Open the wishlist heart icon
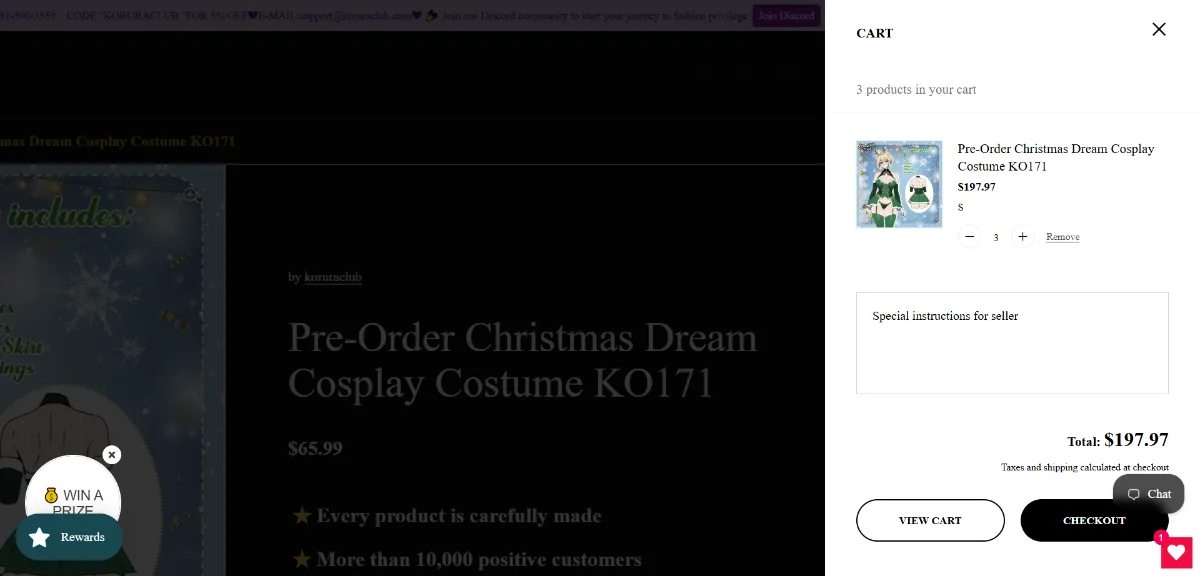The width and height of the screenshot is (1200, 576). (1176, 552)
